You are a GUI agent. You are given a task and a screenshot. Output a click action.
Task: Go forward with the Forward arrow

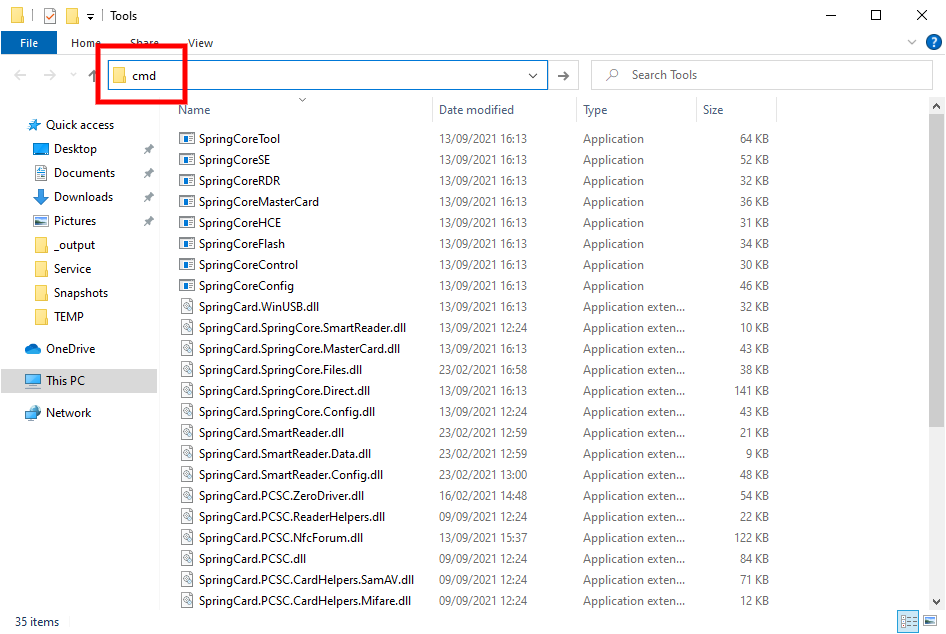pos(49,75)
